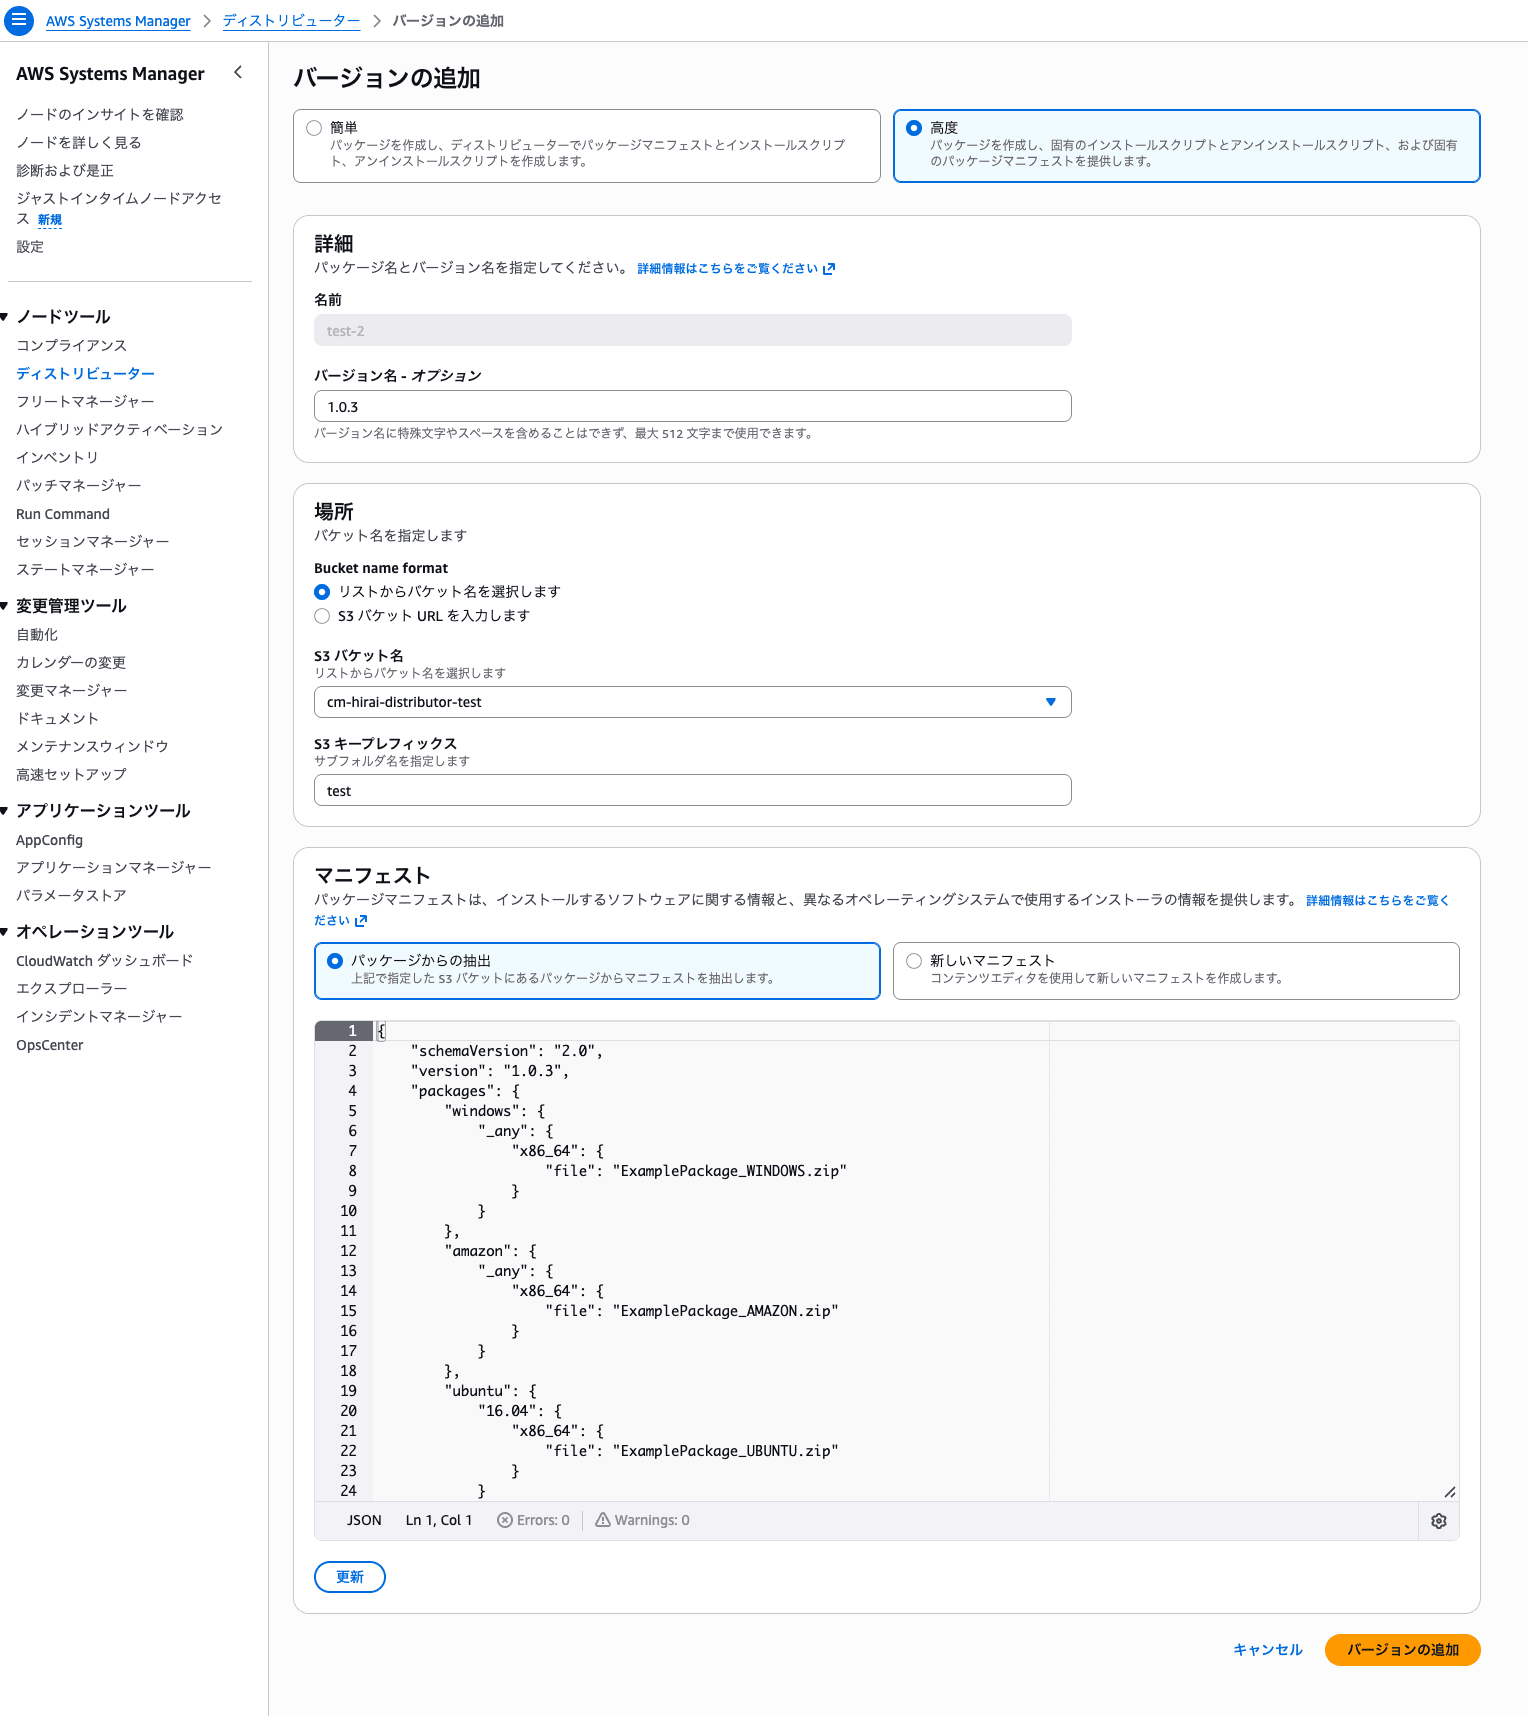Screen dimensions: 1528x1716
Task: Open OpsCenter page
Action: pyautogui.click(x=50, y=1045)
